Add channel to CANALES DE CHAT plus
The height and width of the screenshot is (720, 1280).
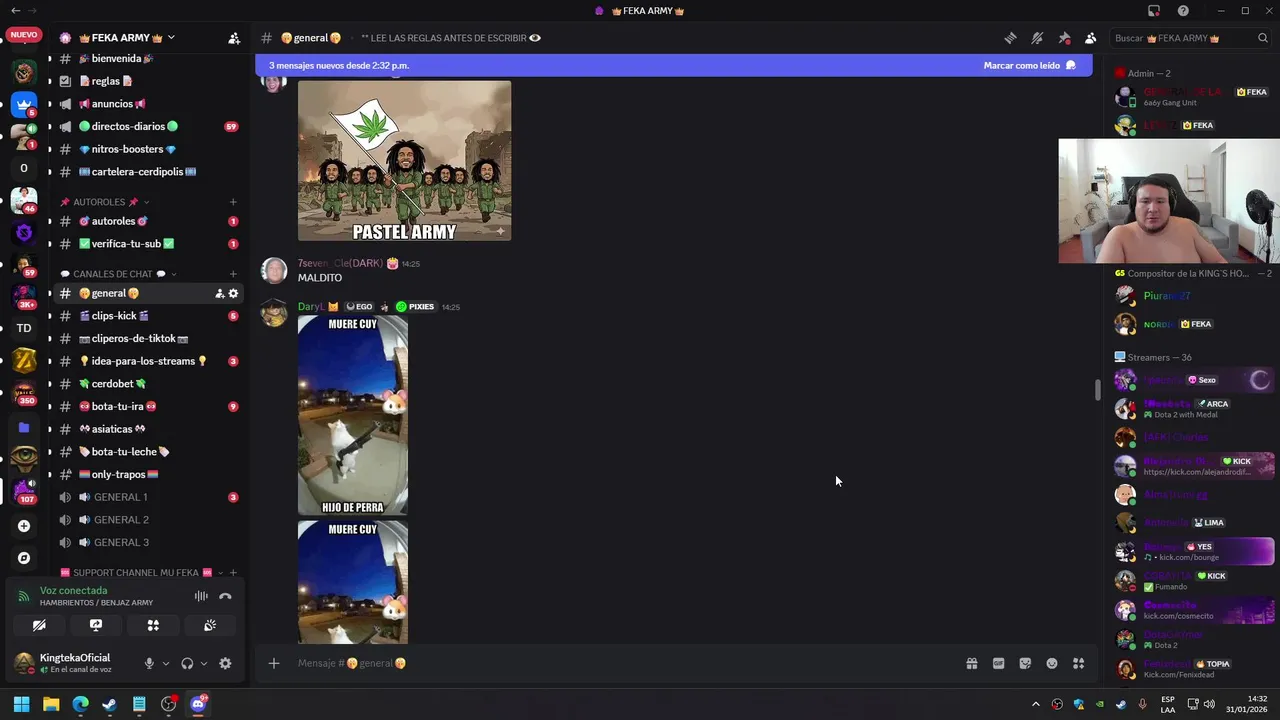(x=233, y=274)
